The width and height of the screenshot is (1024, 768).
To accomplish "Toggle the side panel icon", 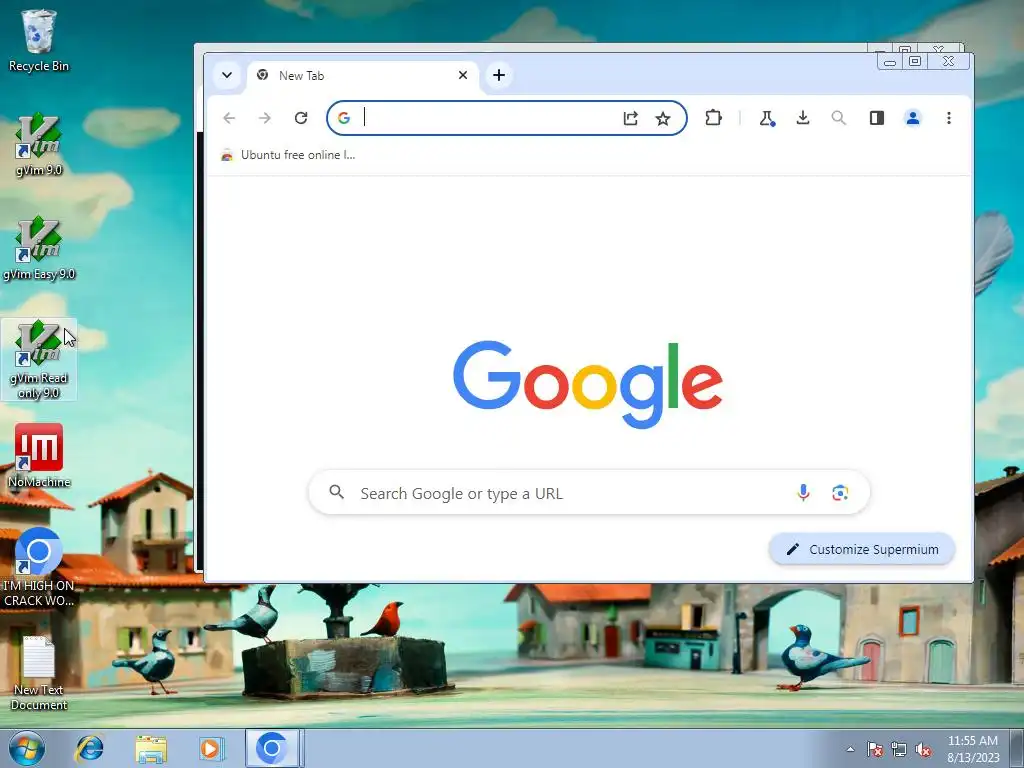I will (x=876, y=118).
